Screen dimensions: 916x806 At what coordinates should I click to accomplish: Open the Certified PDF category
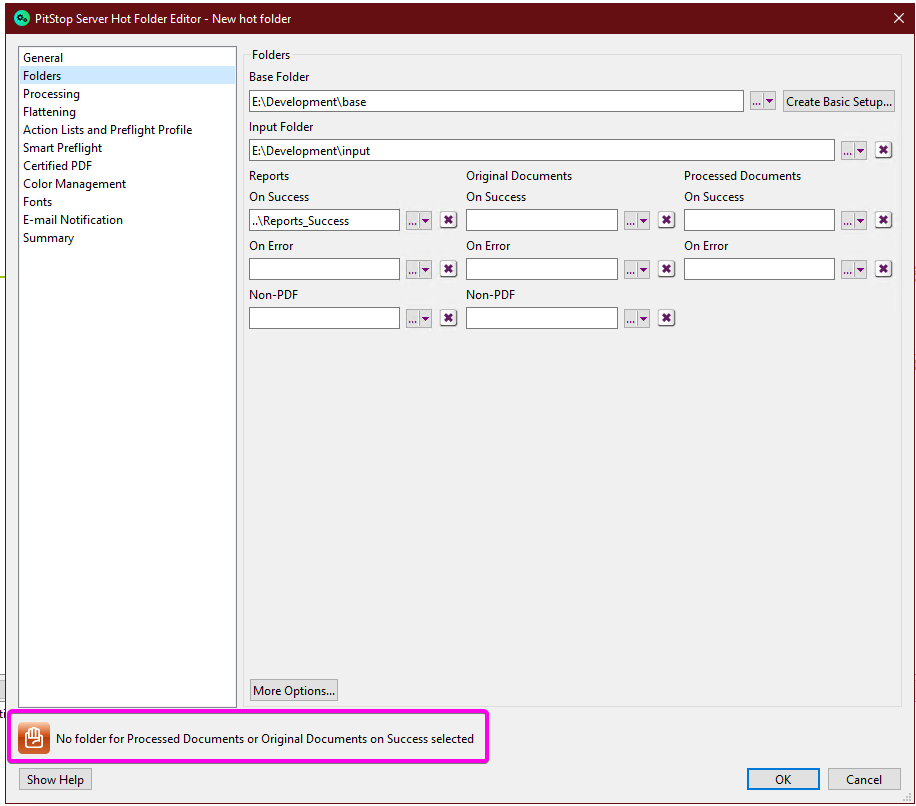(127, 166)
